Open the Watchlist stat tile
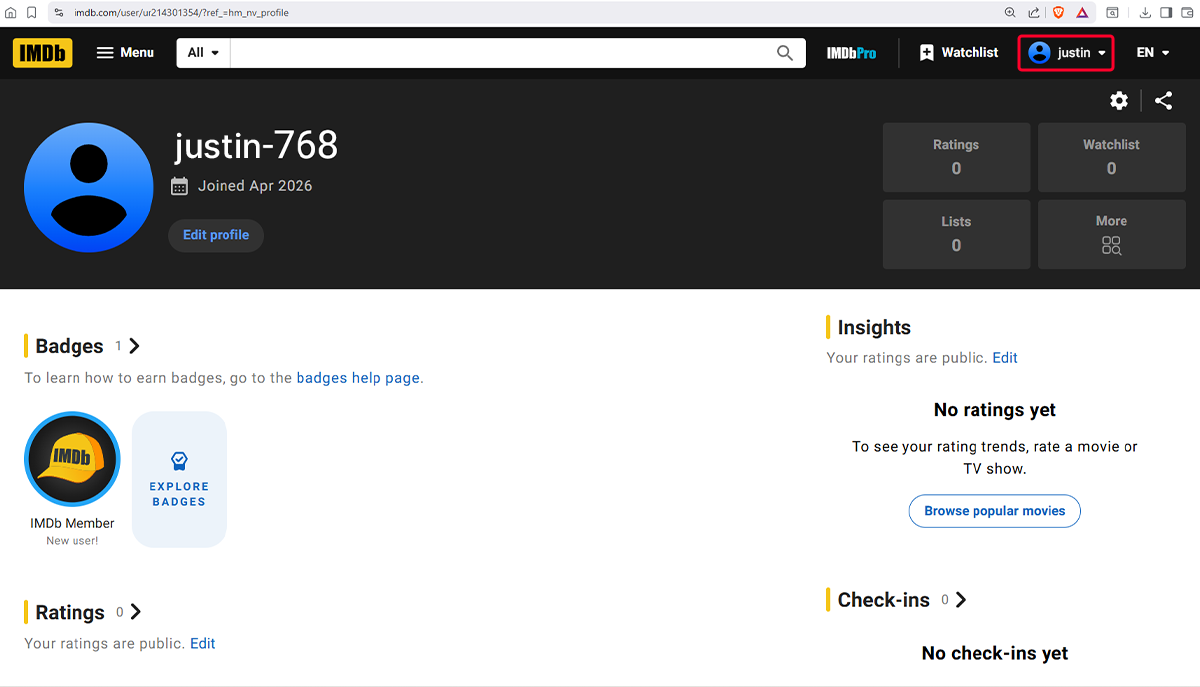Viewport: 1200px width, 687px height. pyautogui.click(x=1111, y=157)
